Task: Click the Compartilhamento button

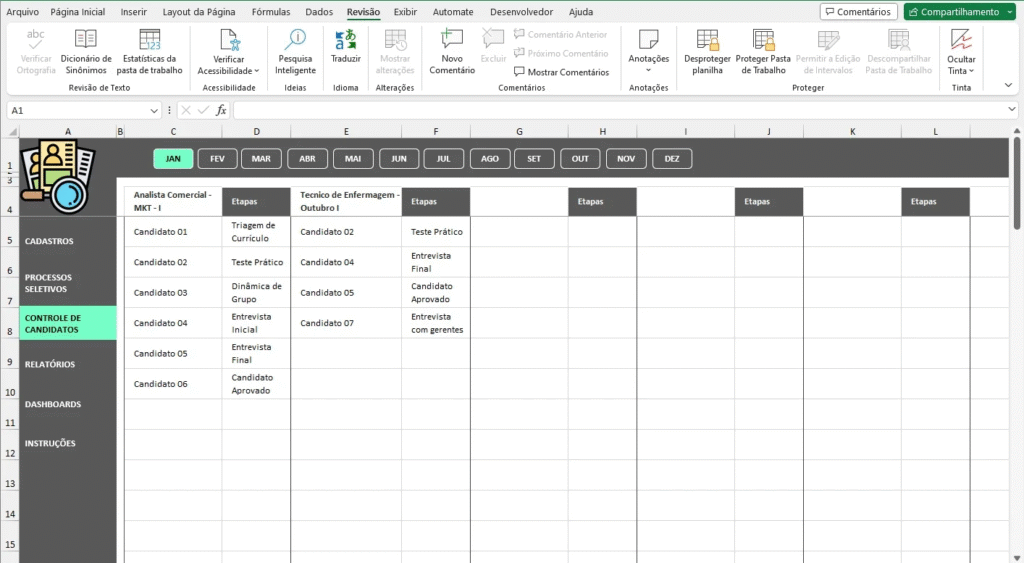Action: 960,12
